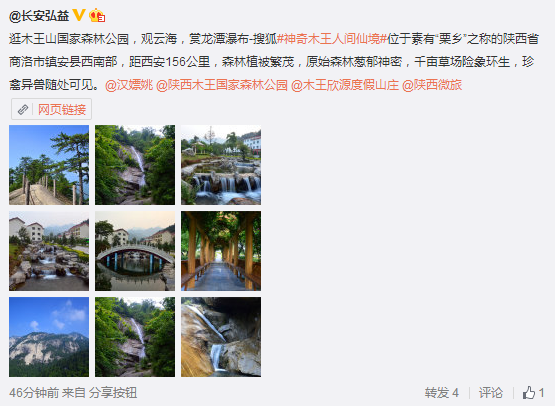Open the @木王欣源度假山庄 mention link

[345, 85]
